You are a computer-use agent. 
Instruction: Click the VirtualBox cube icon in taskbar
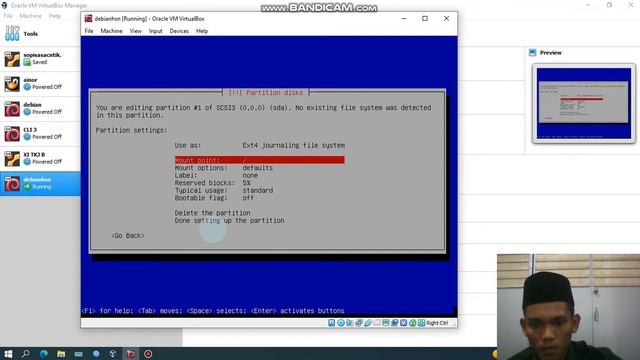point(113,354)
